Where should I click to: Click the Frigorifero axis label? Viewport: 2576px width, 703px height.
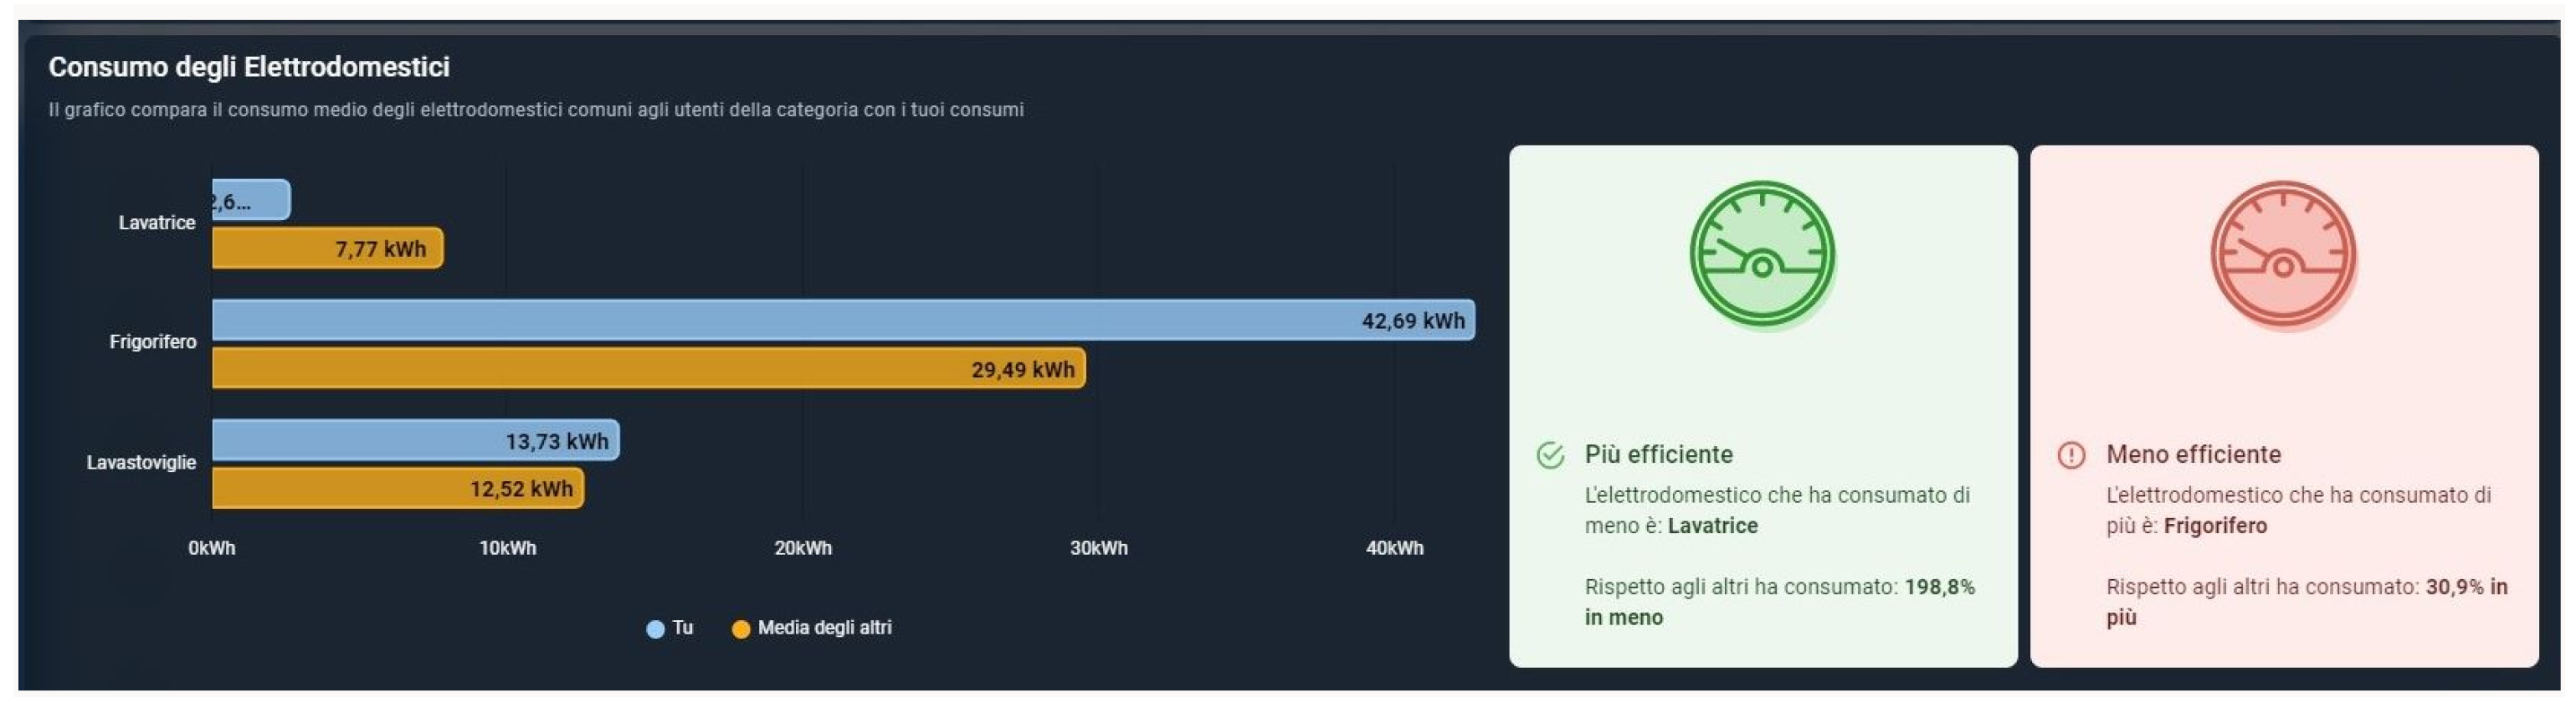click(x=153, y=342)
